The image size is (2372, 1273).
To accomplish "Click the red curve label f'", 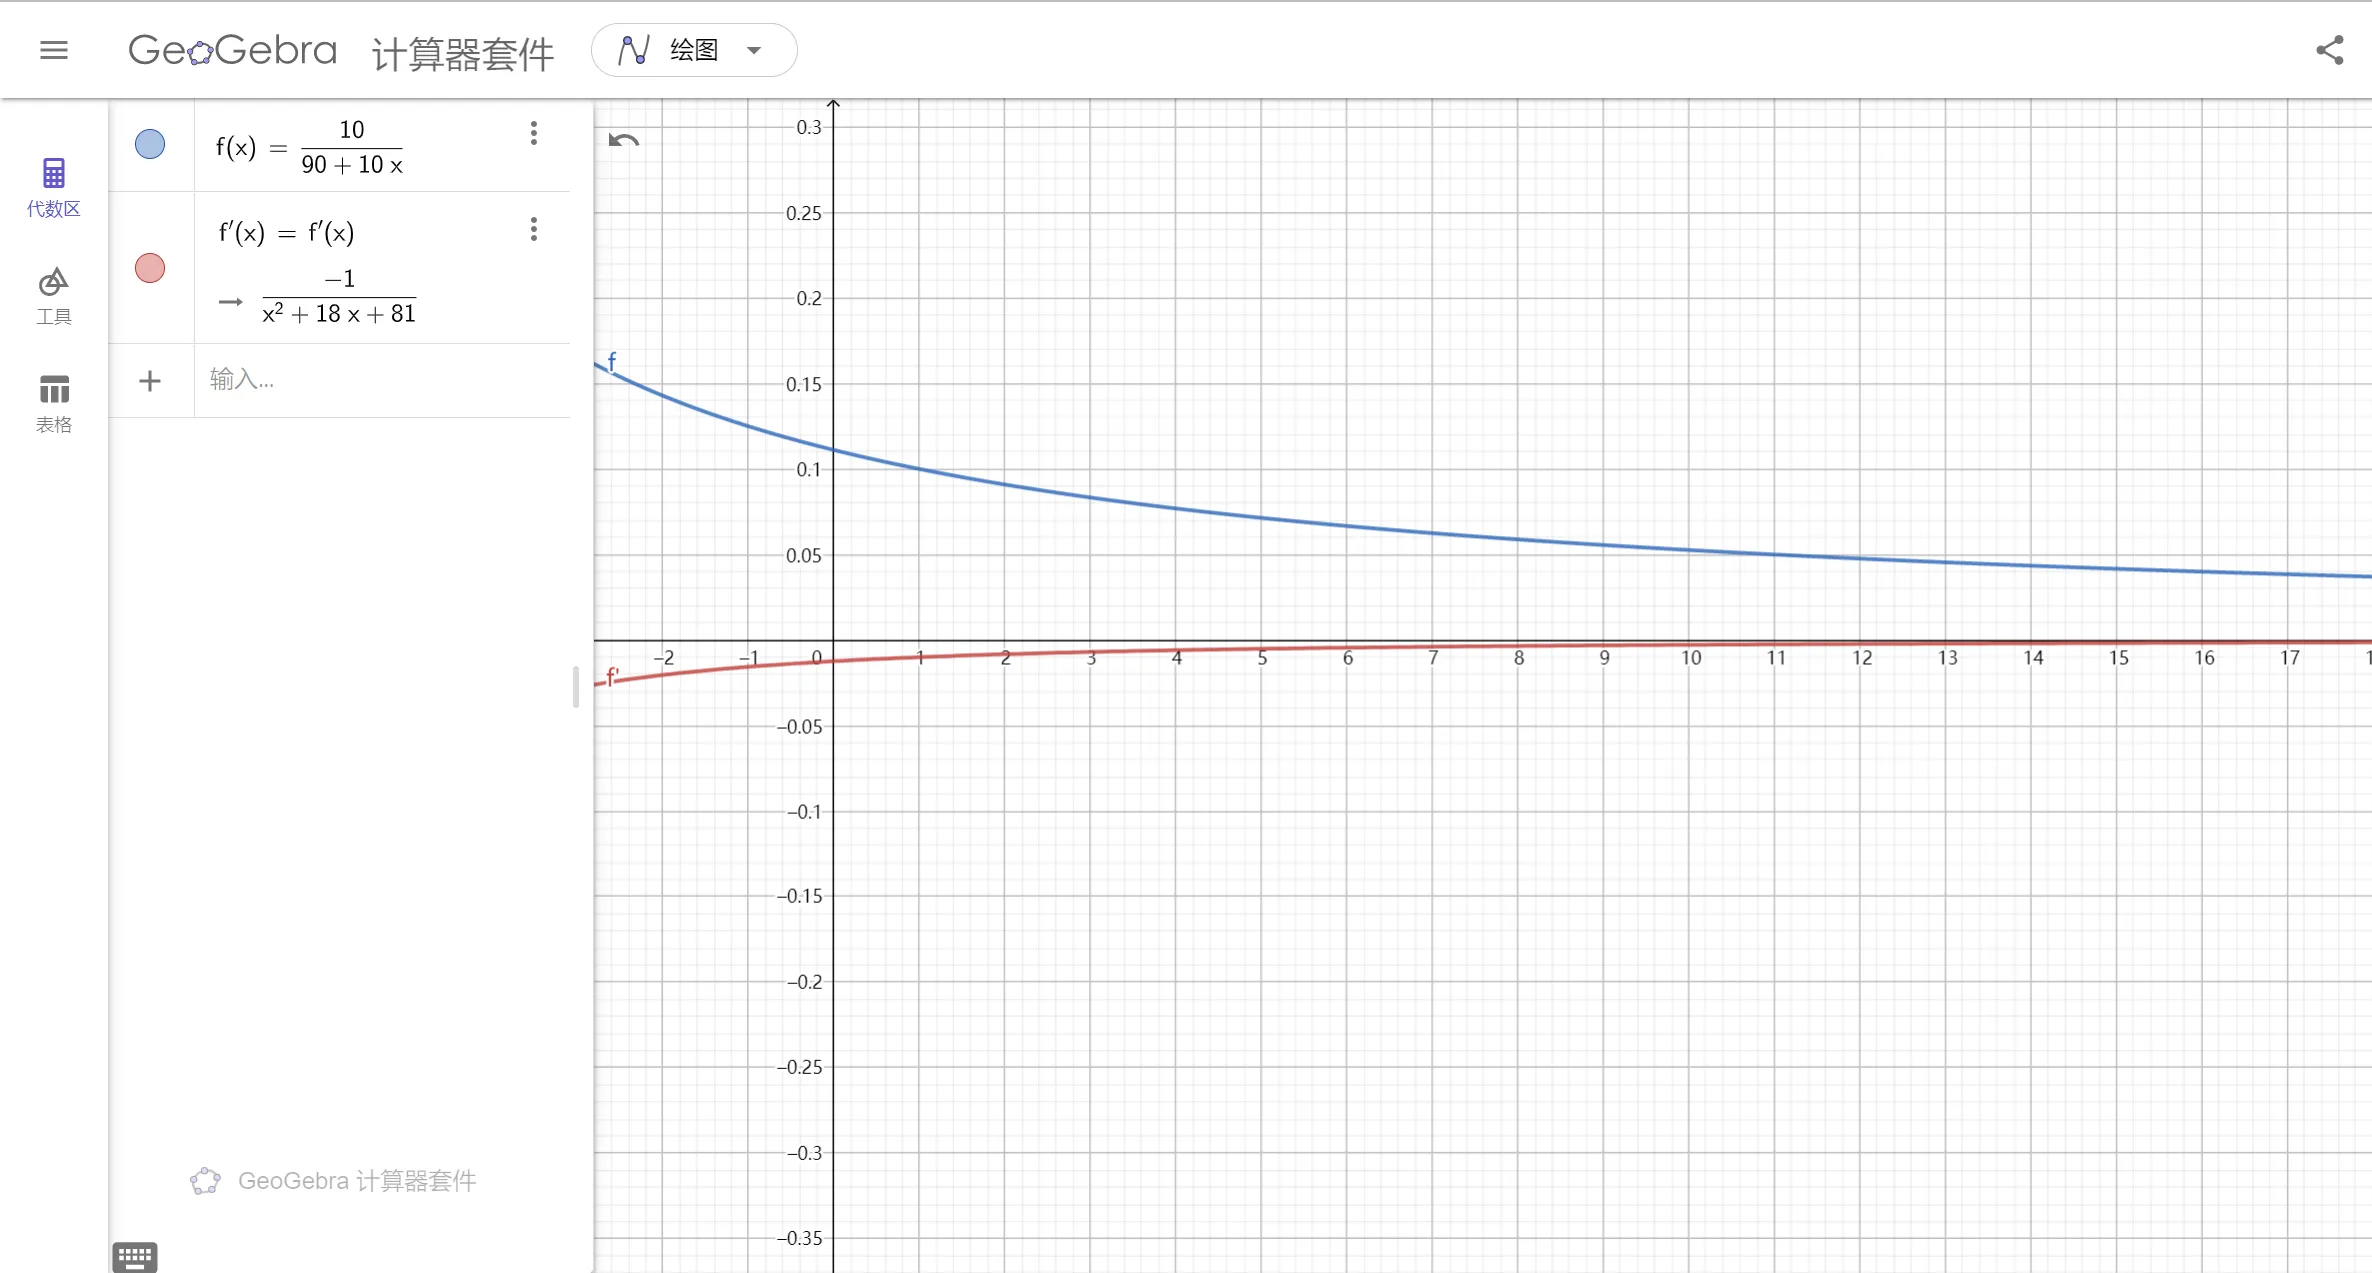I will coord(613,677).
